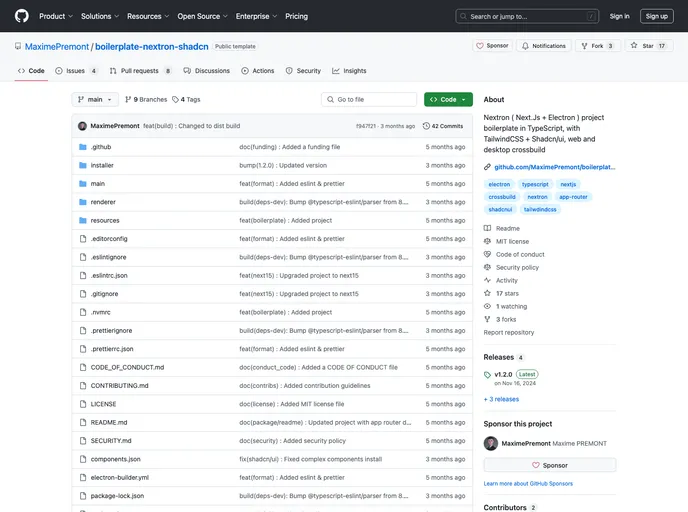Click the file icon beside .editorconfig
Viewport: 688px width, 512px height.
click(x=82, y=239)
